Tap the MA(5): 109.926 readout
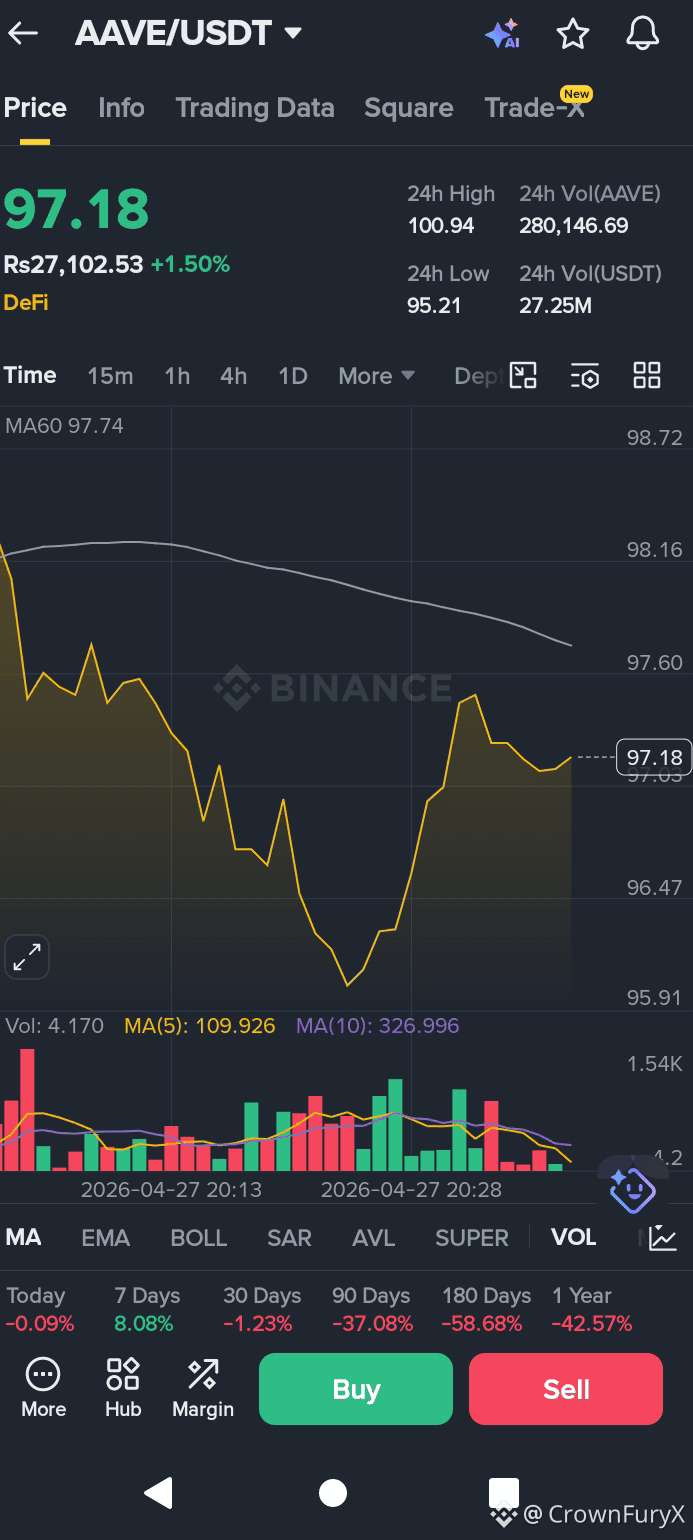 pos(199,1026)
